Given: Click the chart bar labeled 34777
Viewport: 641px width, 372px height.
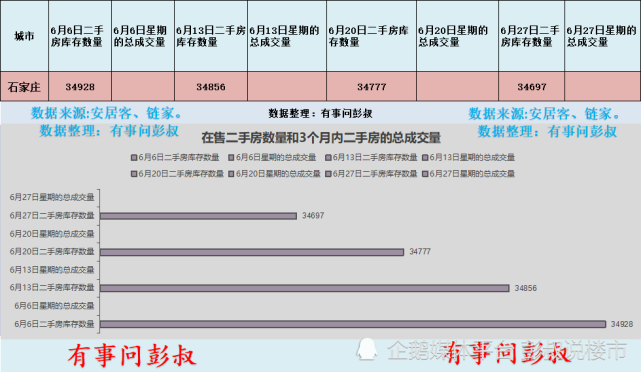Looking at the screenshot, I should (x=252, y=252).
